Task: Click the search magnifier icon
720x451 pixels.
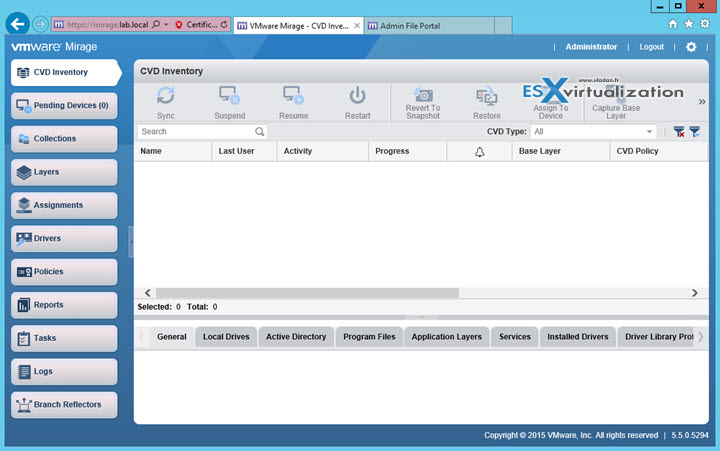Action: (x=259, y=132)
